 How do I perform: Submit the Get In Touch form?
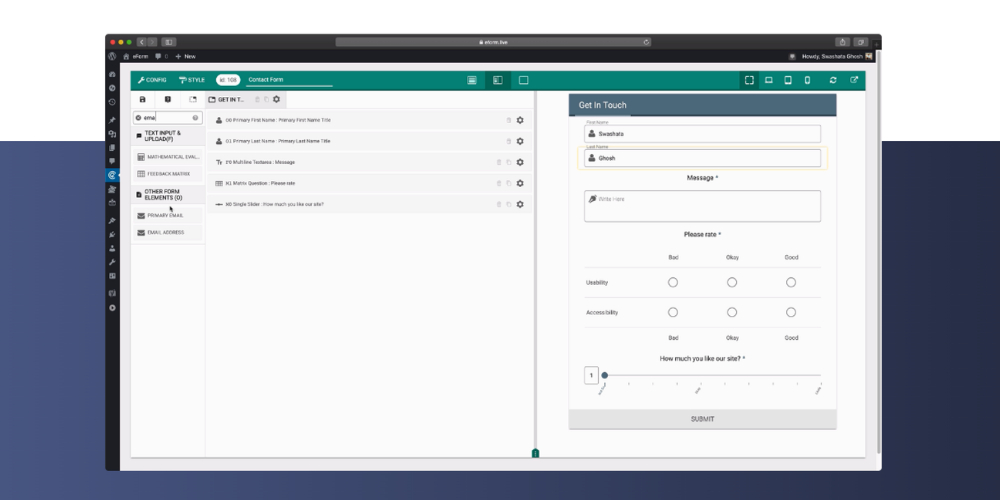[x=702, y=419]
